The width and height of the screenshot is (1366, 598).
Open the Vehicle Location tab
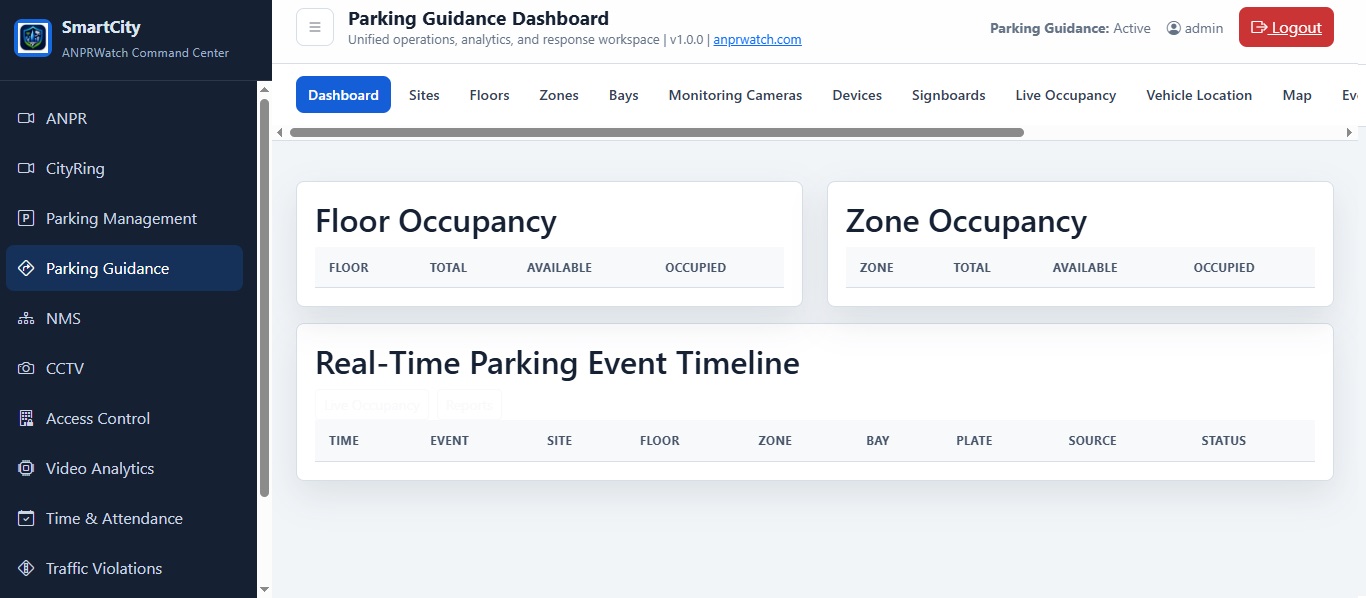(x=1199, y=95)
